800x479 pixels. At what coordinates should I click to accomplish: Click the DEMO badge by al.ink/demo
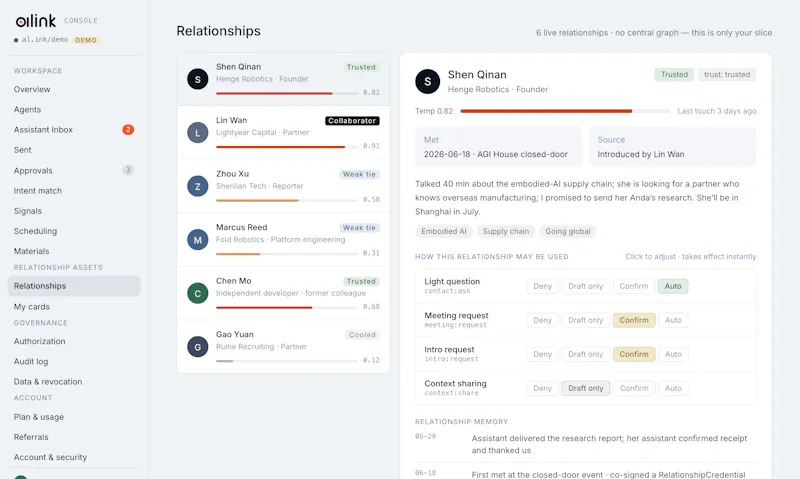(x=86, y=40)
